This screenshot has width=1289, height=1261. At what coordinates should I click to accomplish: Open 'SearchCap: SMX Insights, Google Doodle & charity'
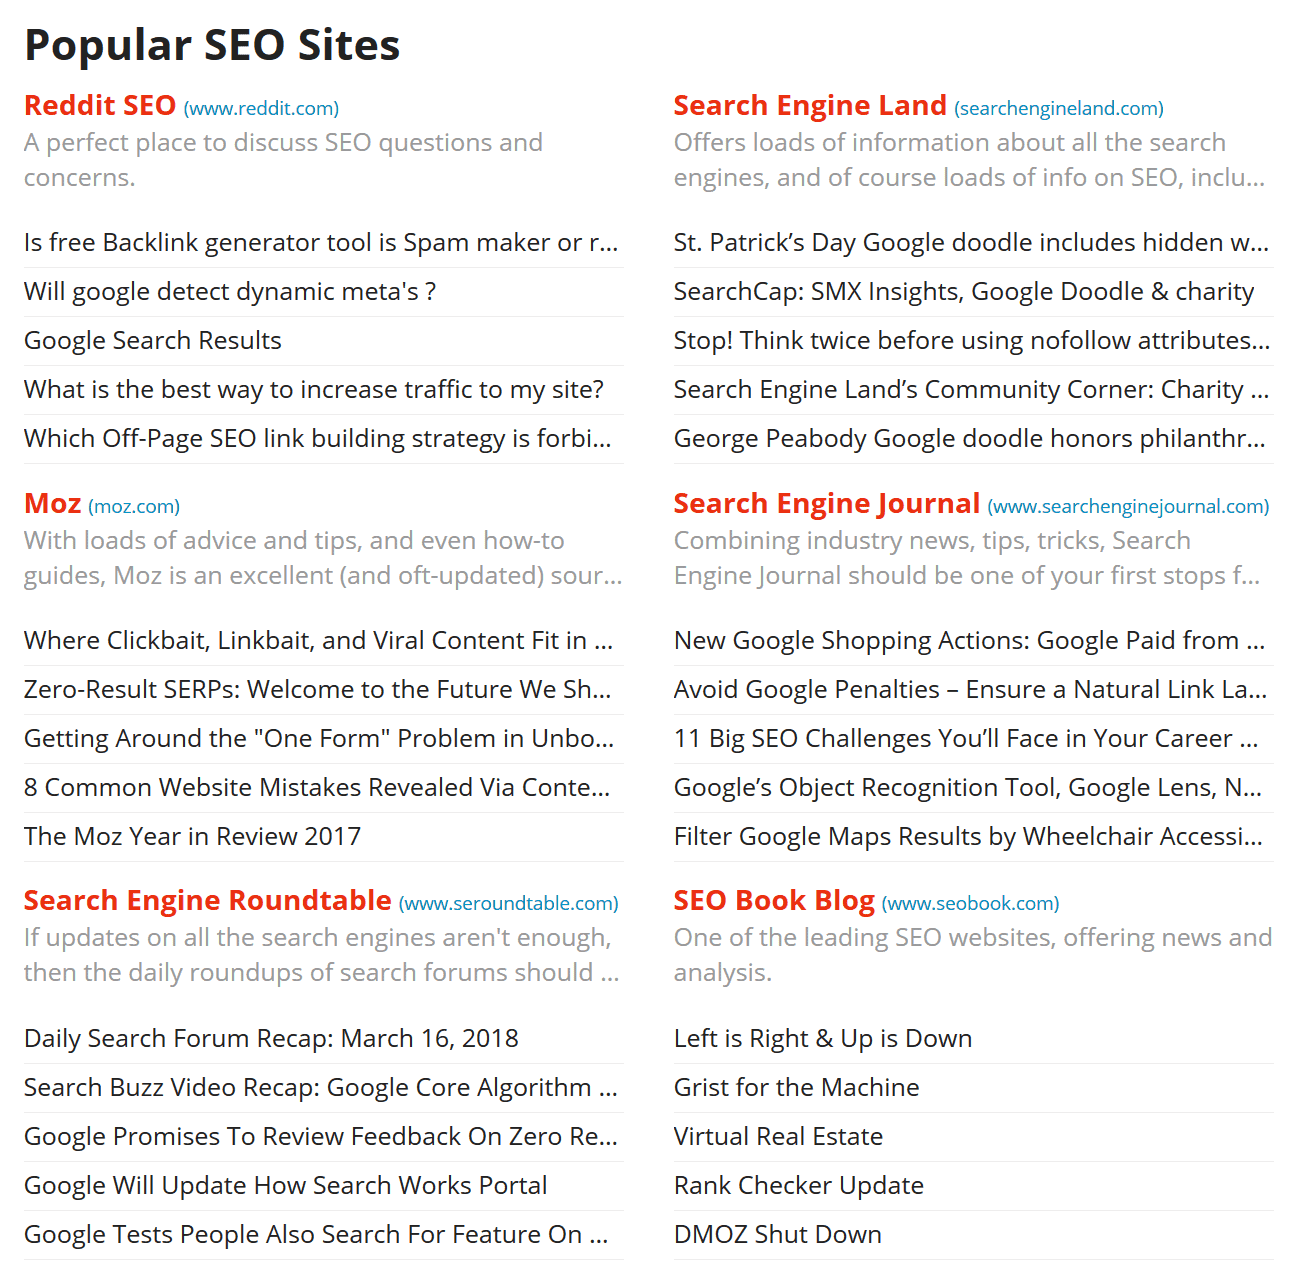coord(964,291)
